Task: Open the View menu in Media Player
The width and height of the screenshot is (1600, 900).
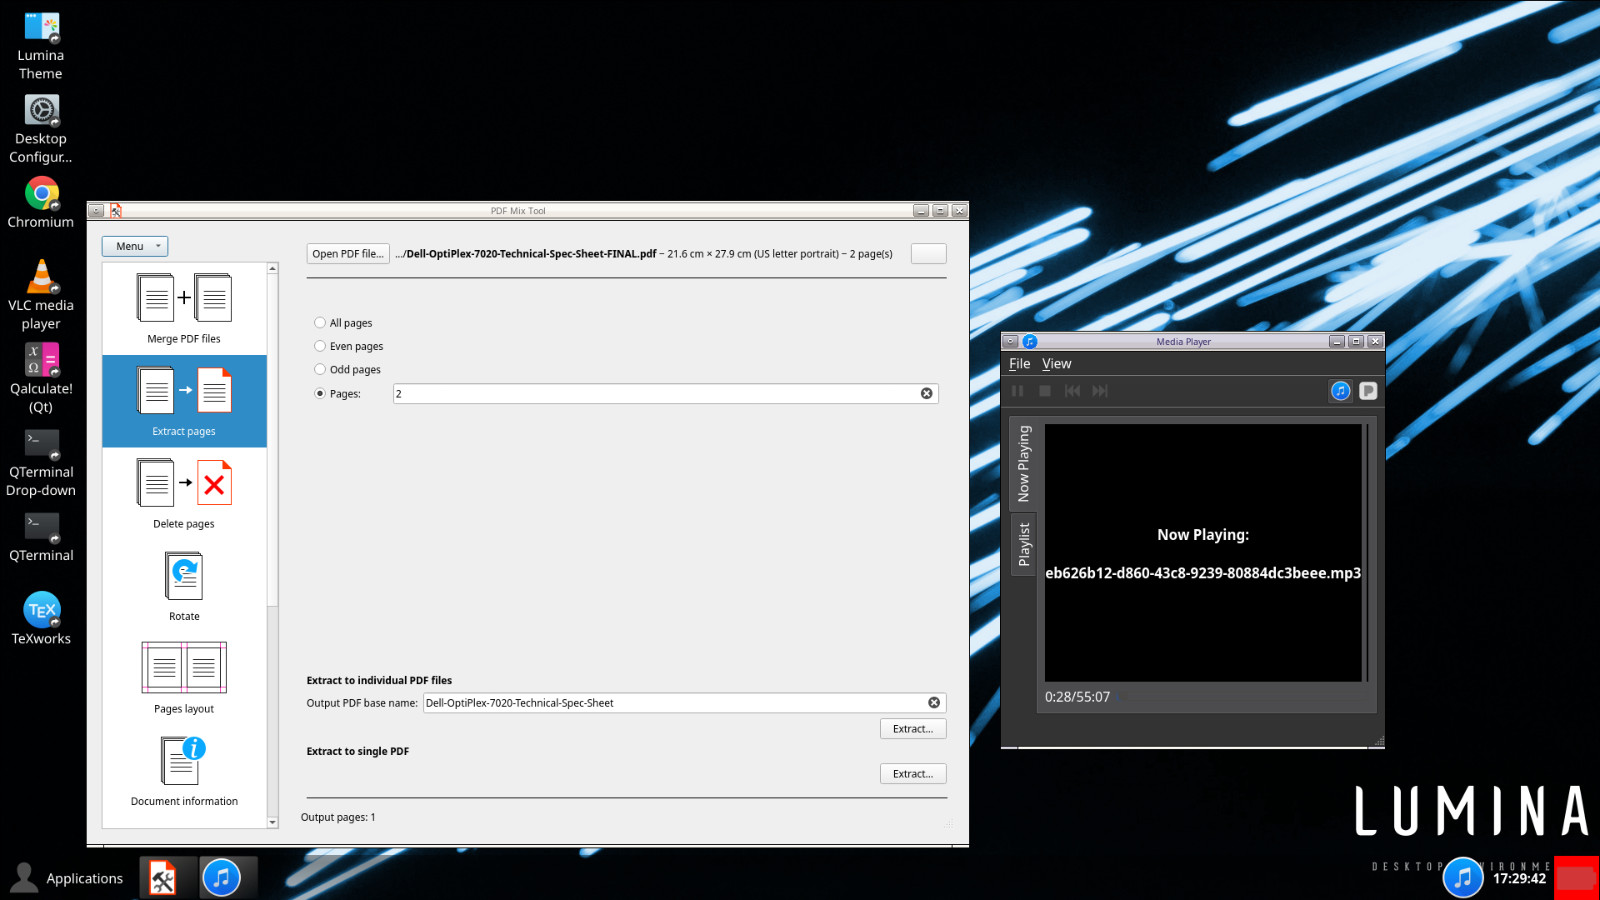Action: pyautogui.click(x=1057, y=364)
